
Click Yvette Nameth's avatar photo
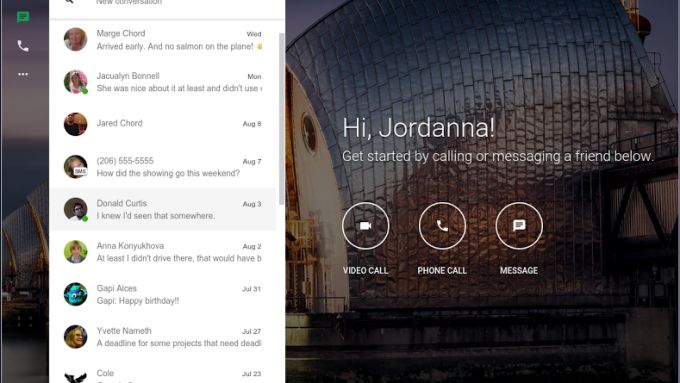click(x=75, y=337)
